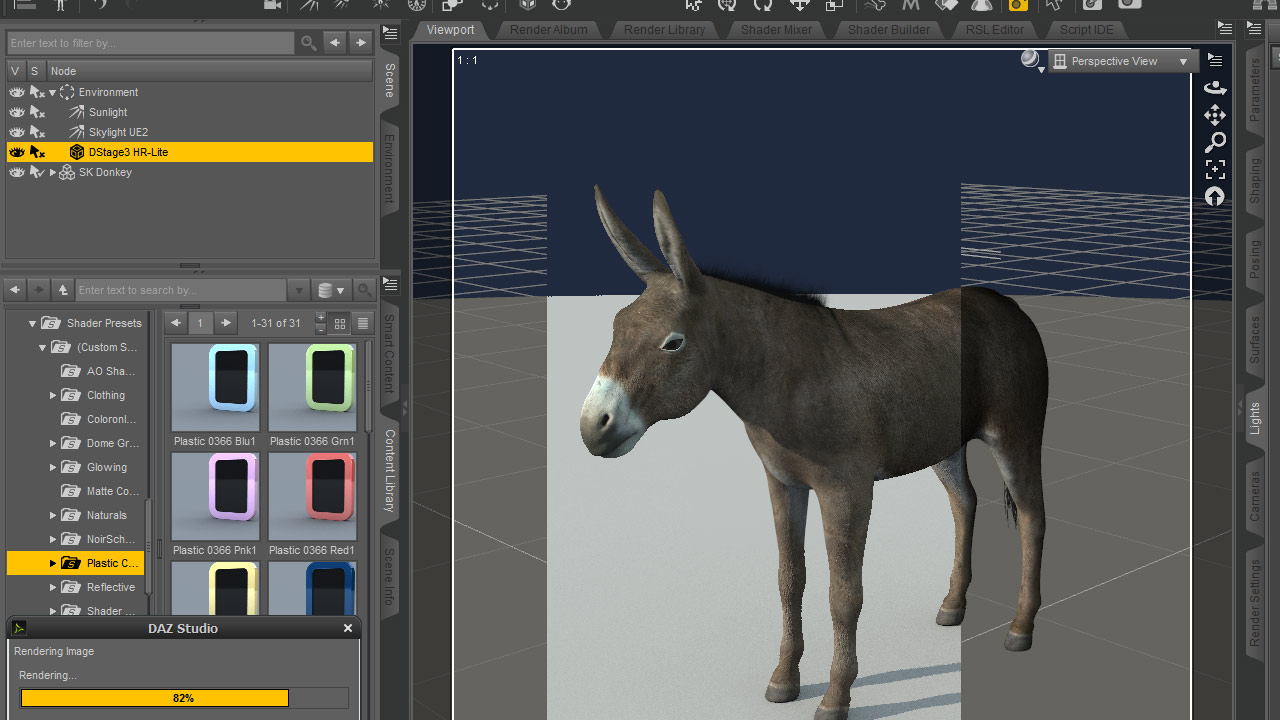
Task: Select the viewport orbit camera control
Action: coord(1215,88)
